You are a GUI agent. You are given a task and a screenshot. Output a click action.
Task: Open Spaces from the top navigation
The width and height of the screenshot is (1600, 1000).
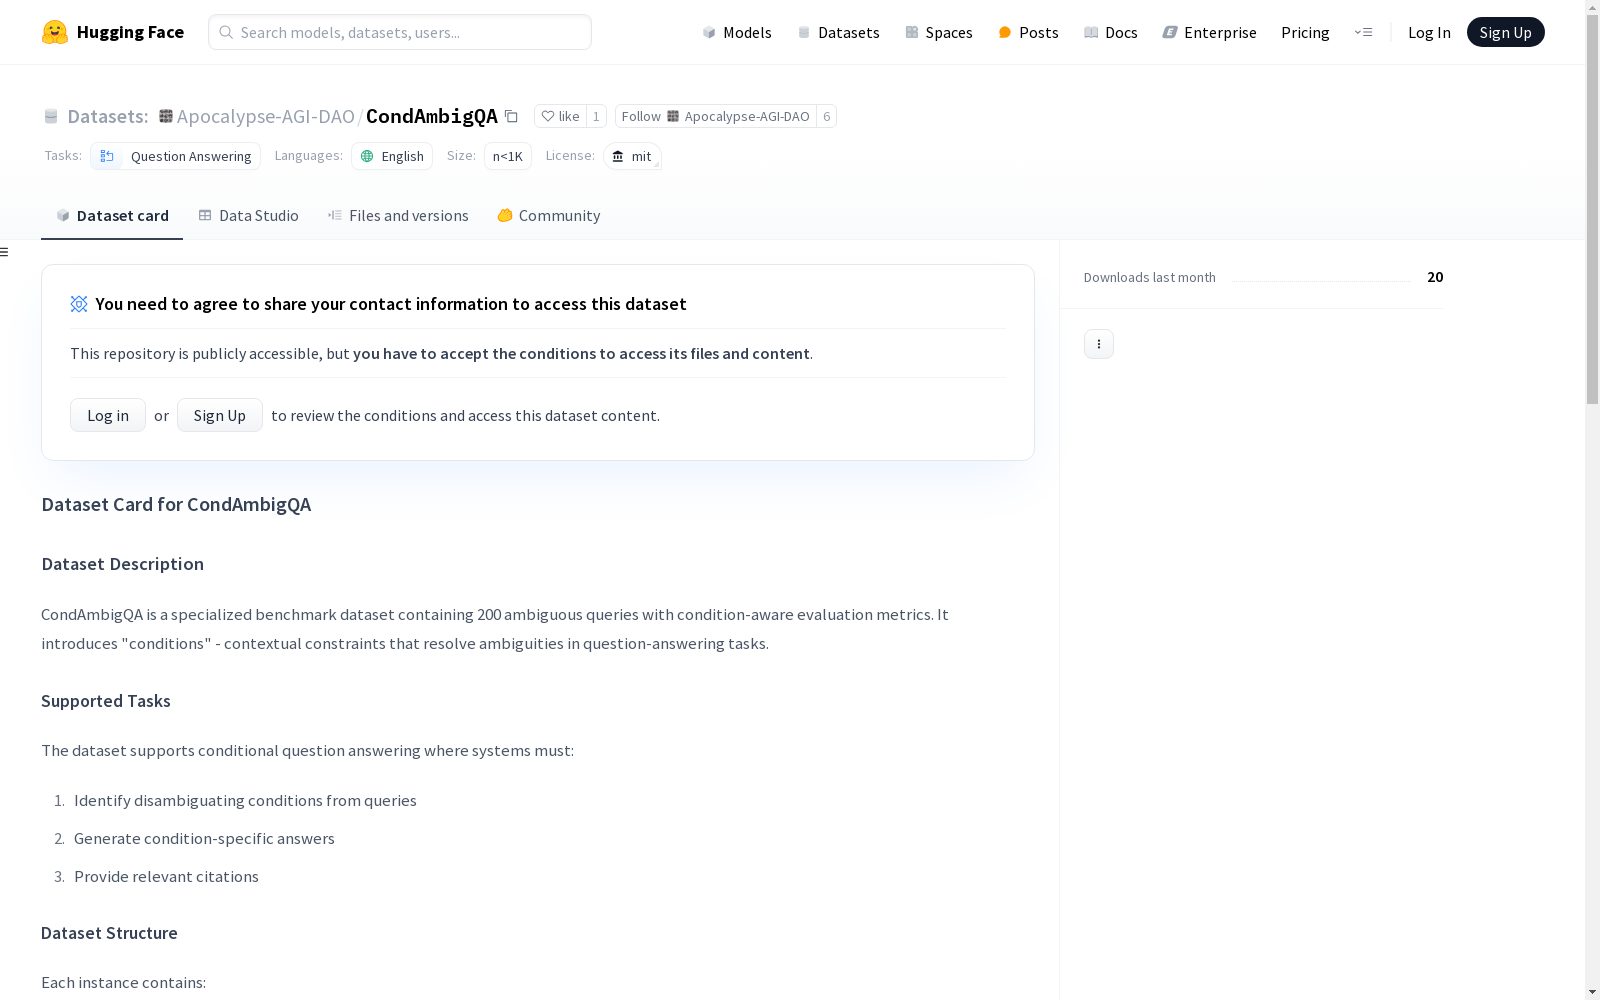pyautogui.click(x=939, y=32)
